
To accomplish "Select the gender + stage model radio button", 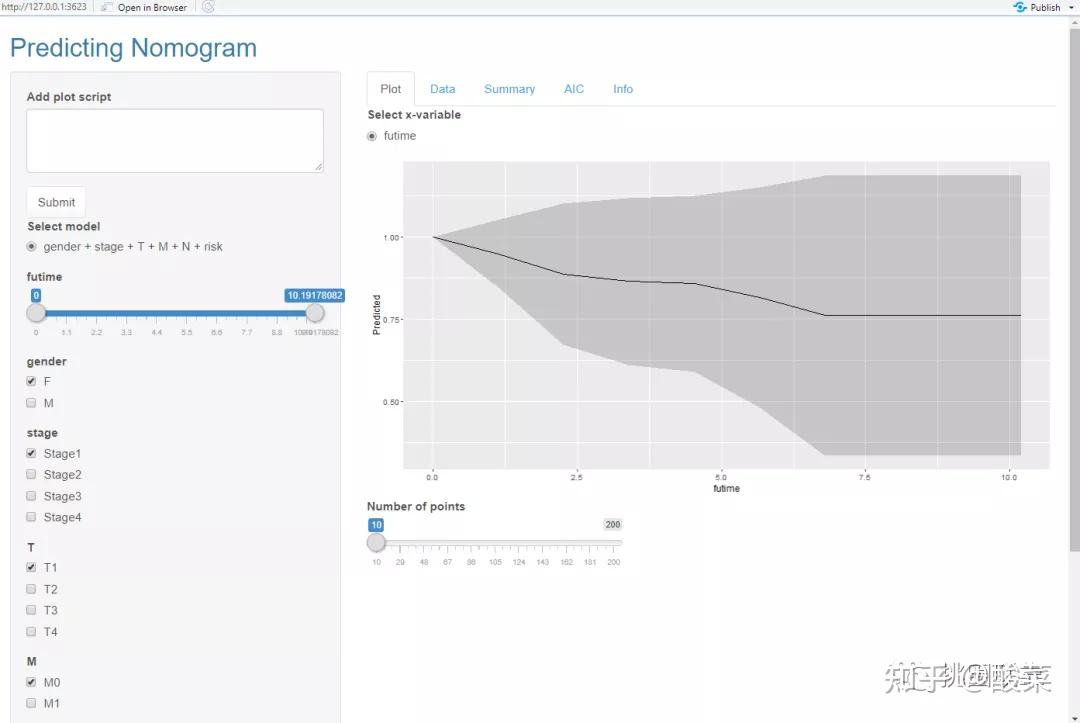I will (x=32, y=246).
